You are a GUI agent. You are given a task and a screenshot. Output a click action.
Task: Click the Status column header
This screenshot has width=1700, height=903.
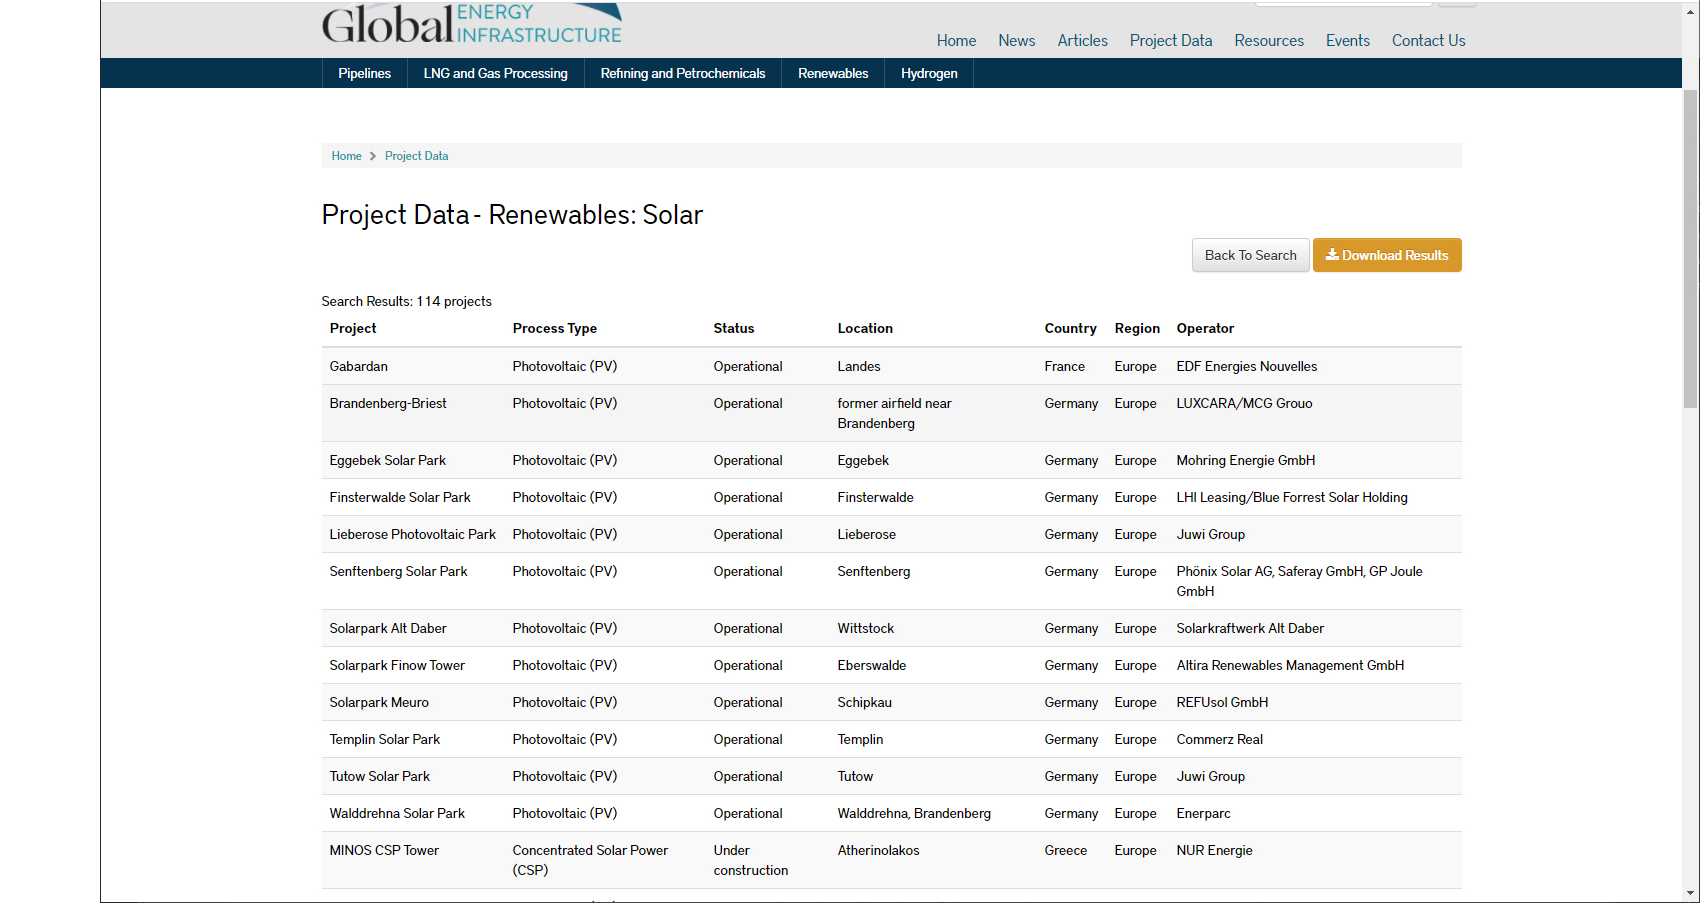tap(734, 328)
